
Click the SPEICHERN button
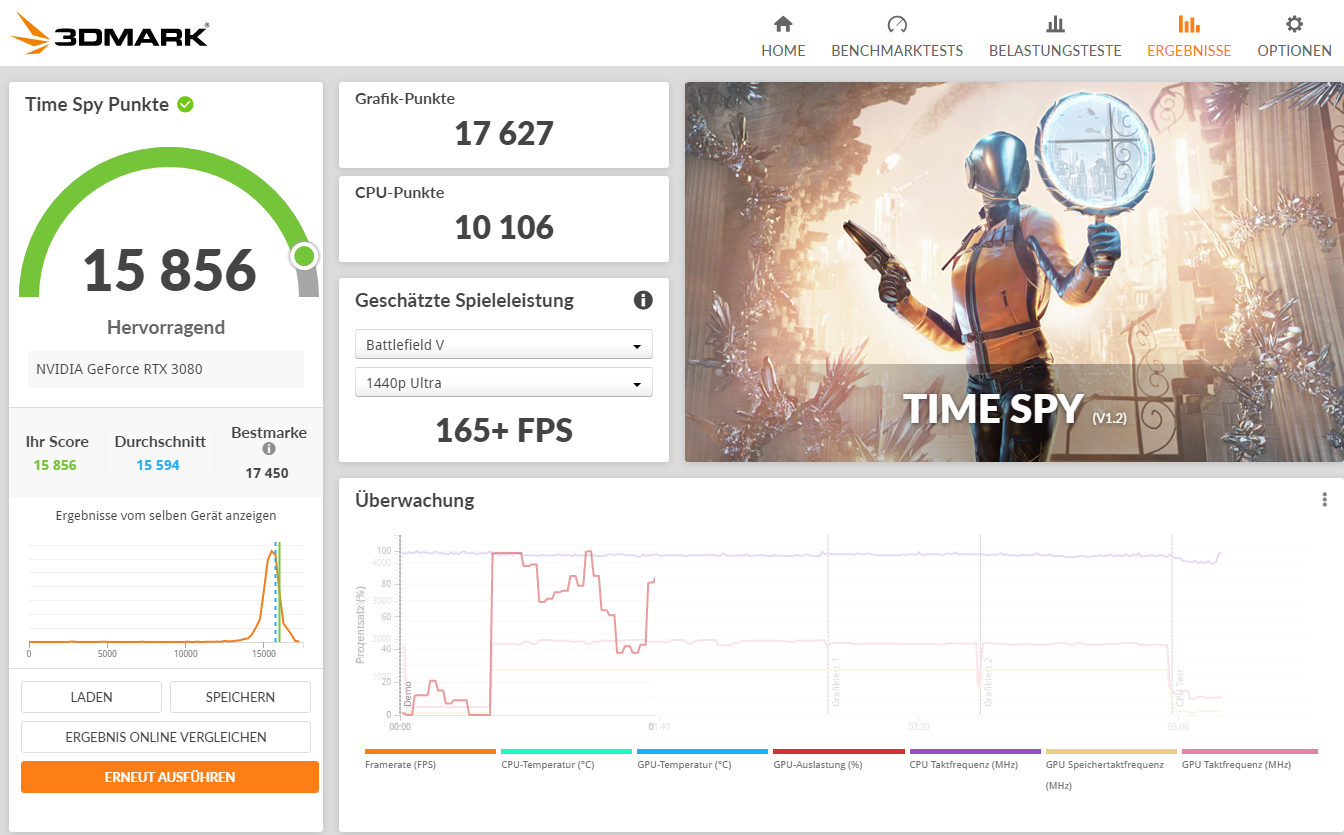[x=240, y=697]
